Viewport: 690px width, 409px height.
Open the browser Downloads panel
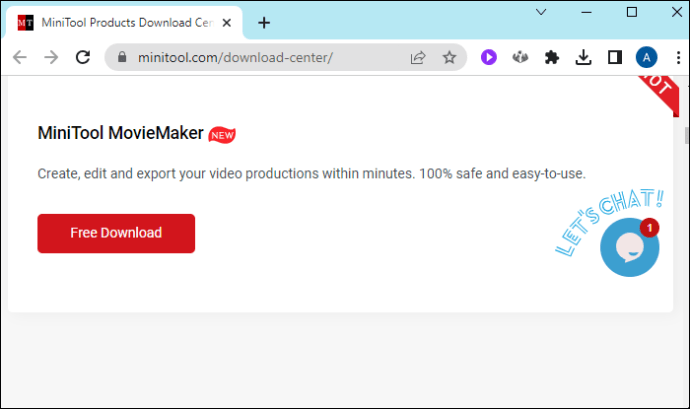point(583,58)
